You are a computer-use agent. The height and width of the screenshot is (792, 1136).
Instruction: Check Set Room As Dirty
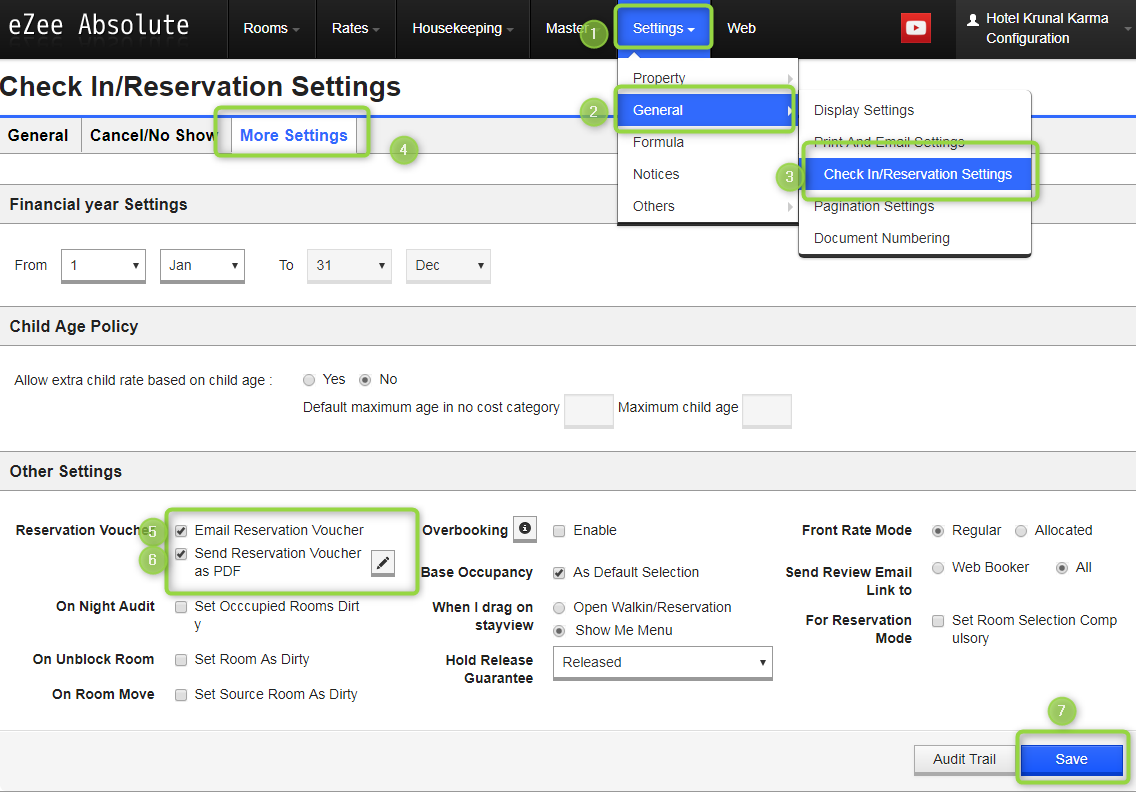(x=181, y=660)
